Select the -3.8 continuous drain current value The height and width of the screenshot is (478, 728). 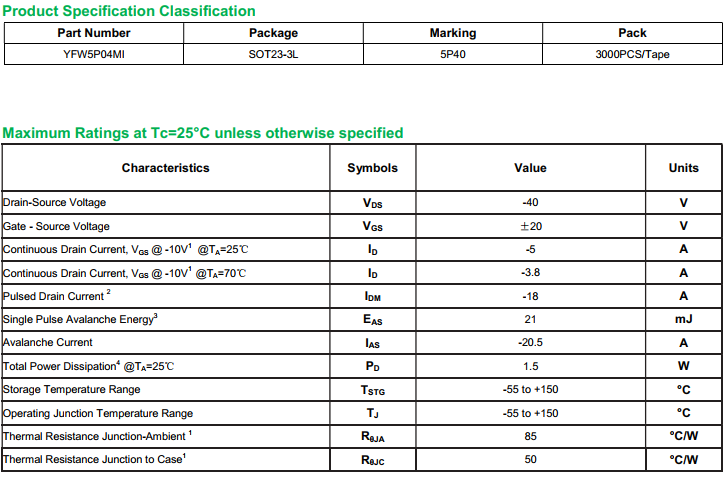tap(530, 272)
